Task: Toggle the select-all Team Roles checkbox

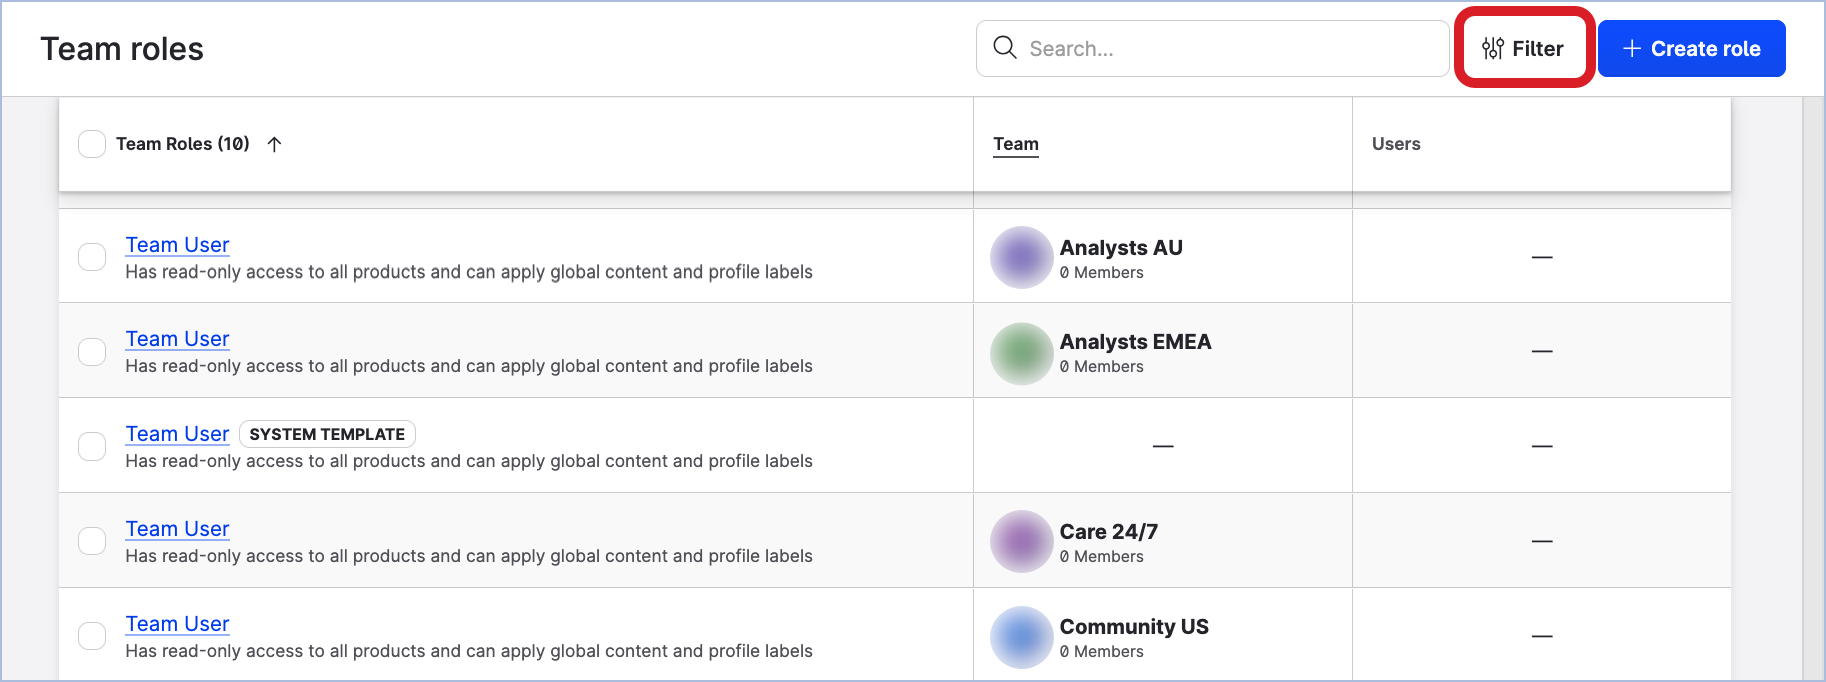Action: pyautogui.click(x=92, y=144)
